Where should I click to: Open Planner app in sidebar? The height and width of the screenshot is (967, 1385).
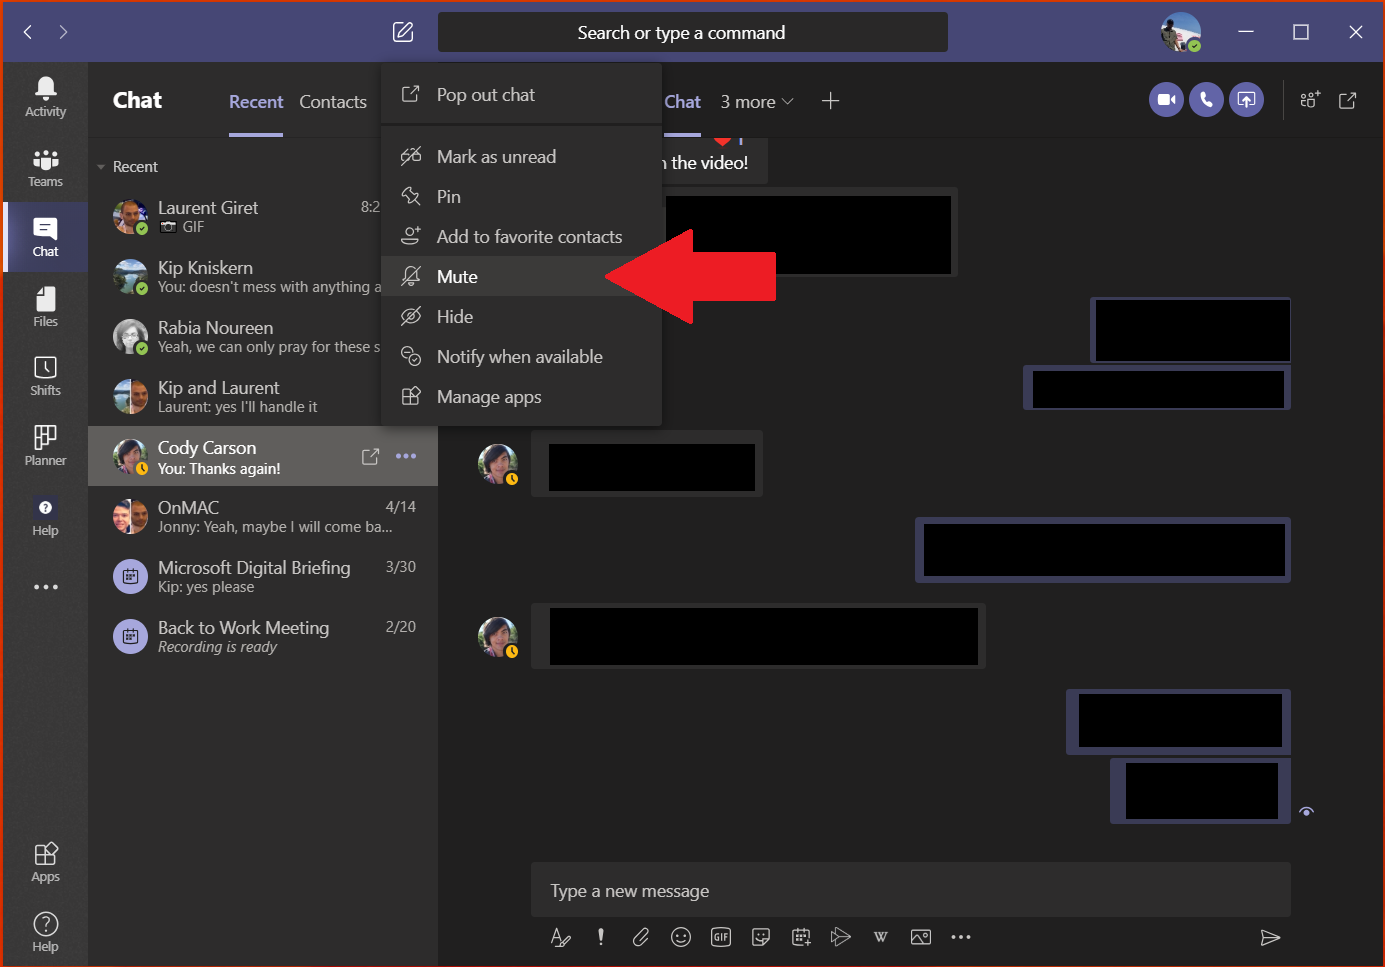45,446
